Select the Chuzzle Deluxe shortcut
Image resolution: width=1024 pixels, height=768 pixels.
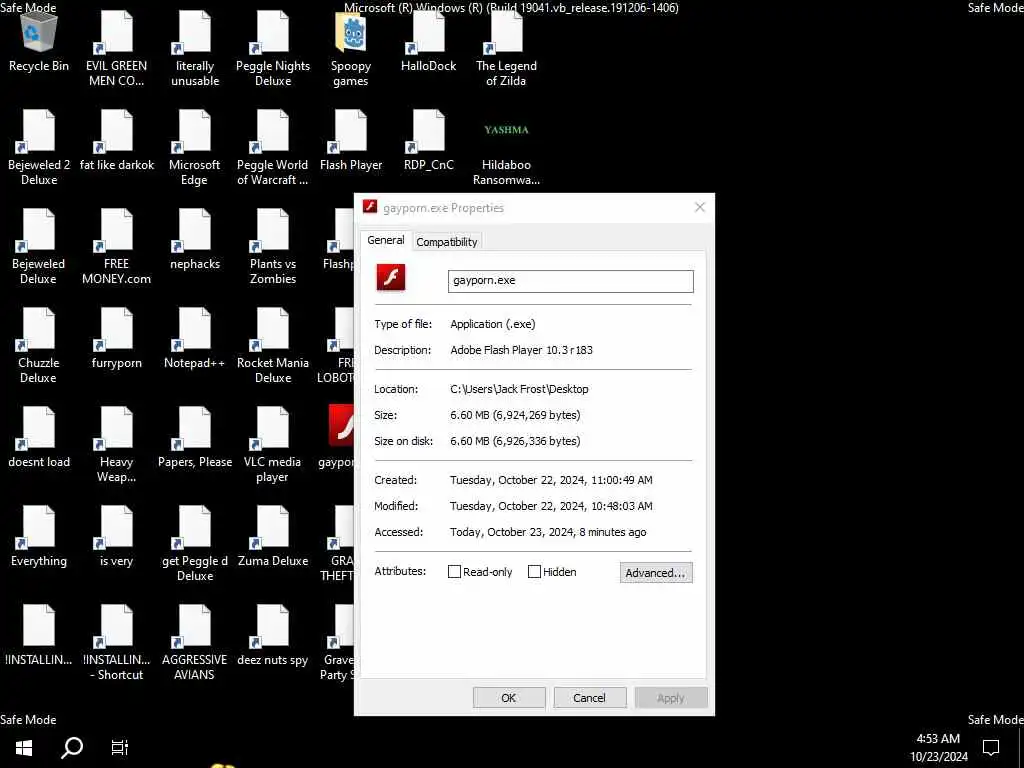click(x=39, y=347)
